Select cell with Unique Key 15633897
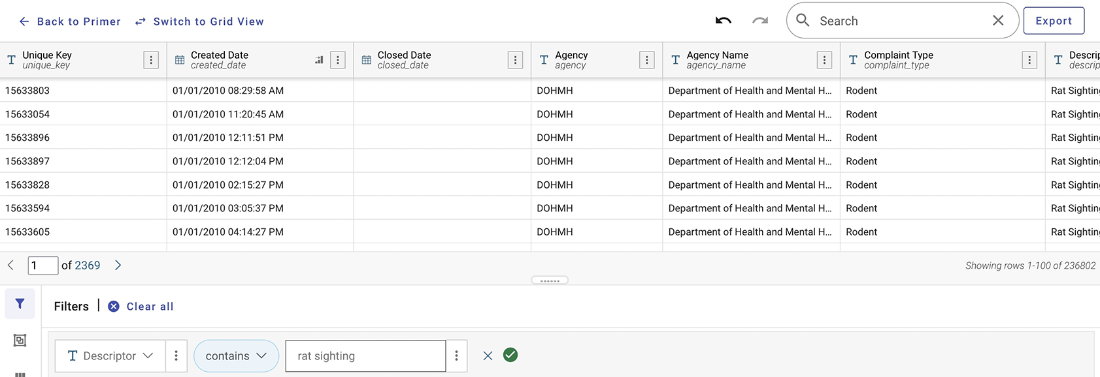The width and height of the screenshot is (1100, 377). click(83, 161)
